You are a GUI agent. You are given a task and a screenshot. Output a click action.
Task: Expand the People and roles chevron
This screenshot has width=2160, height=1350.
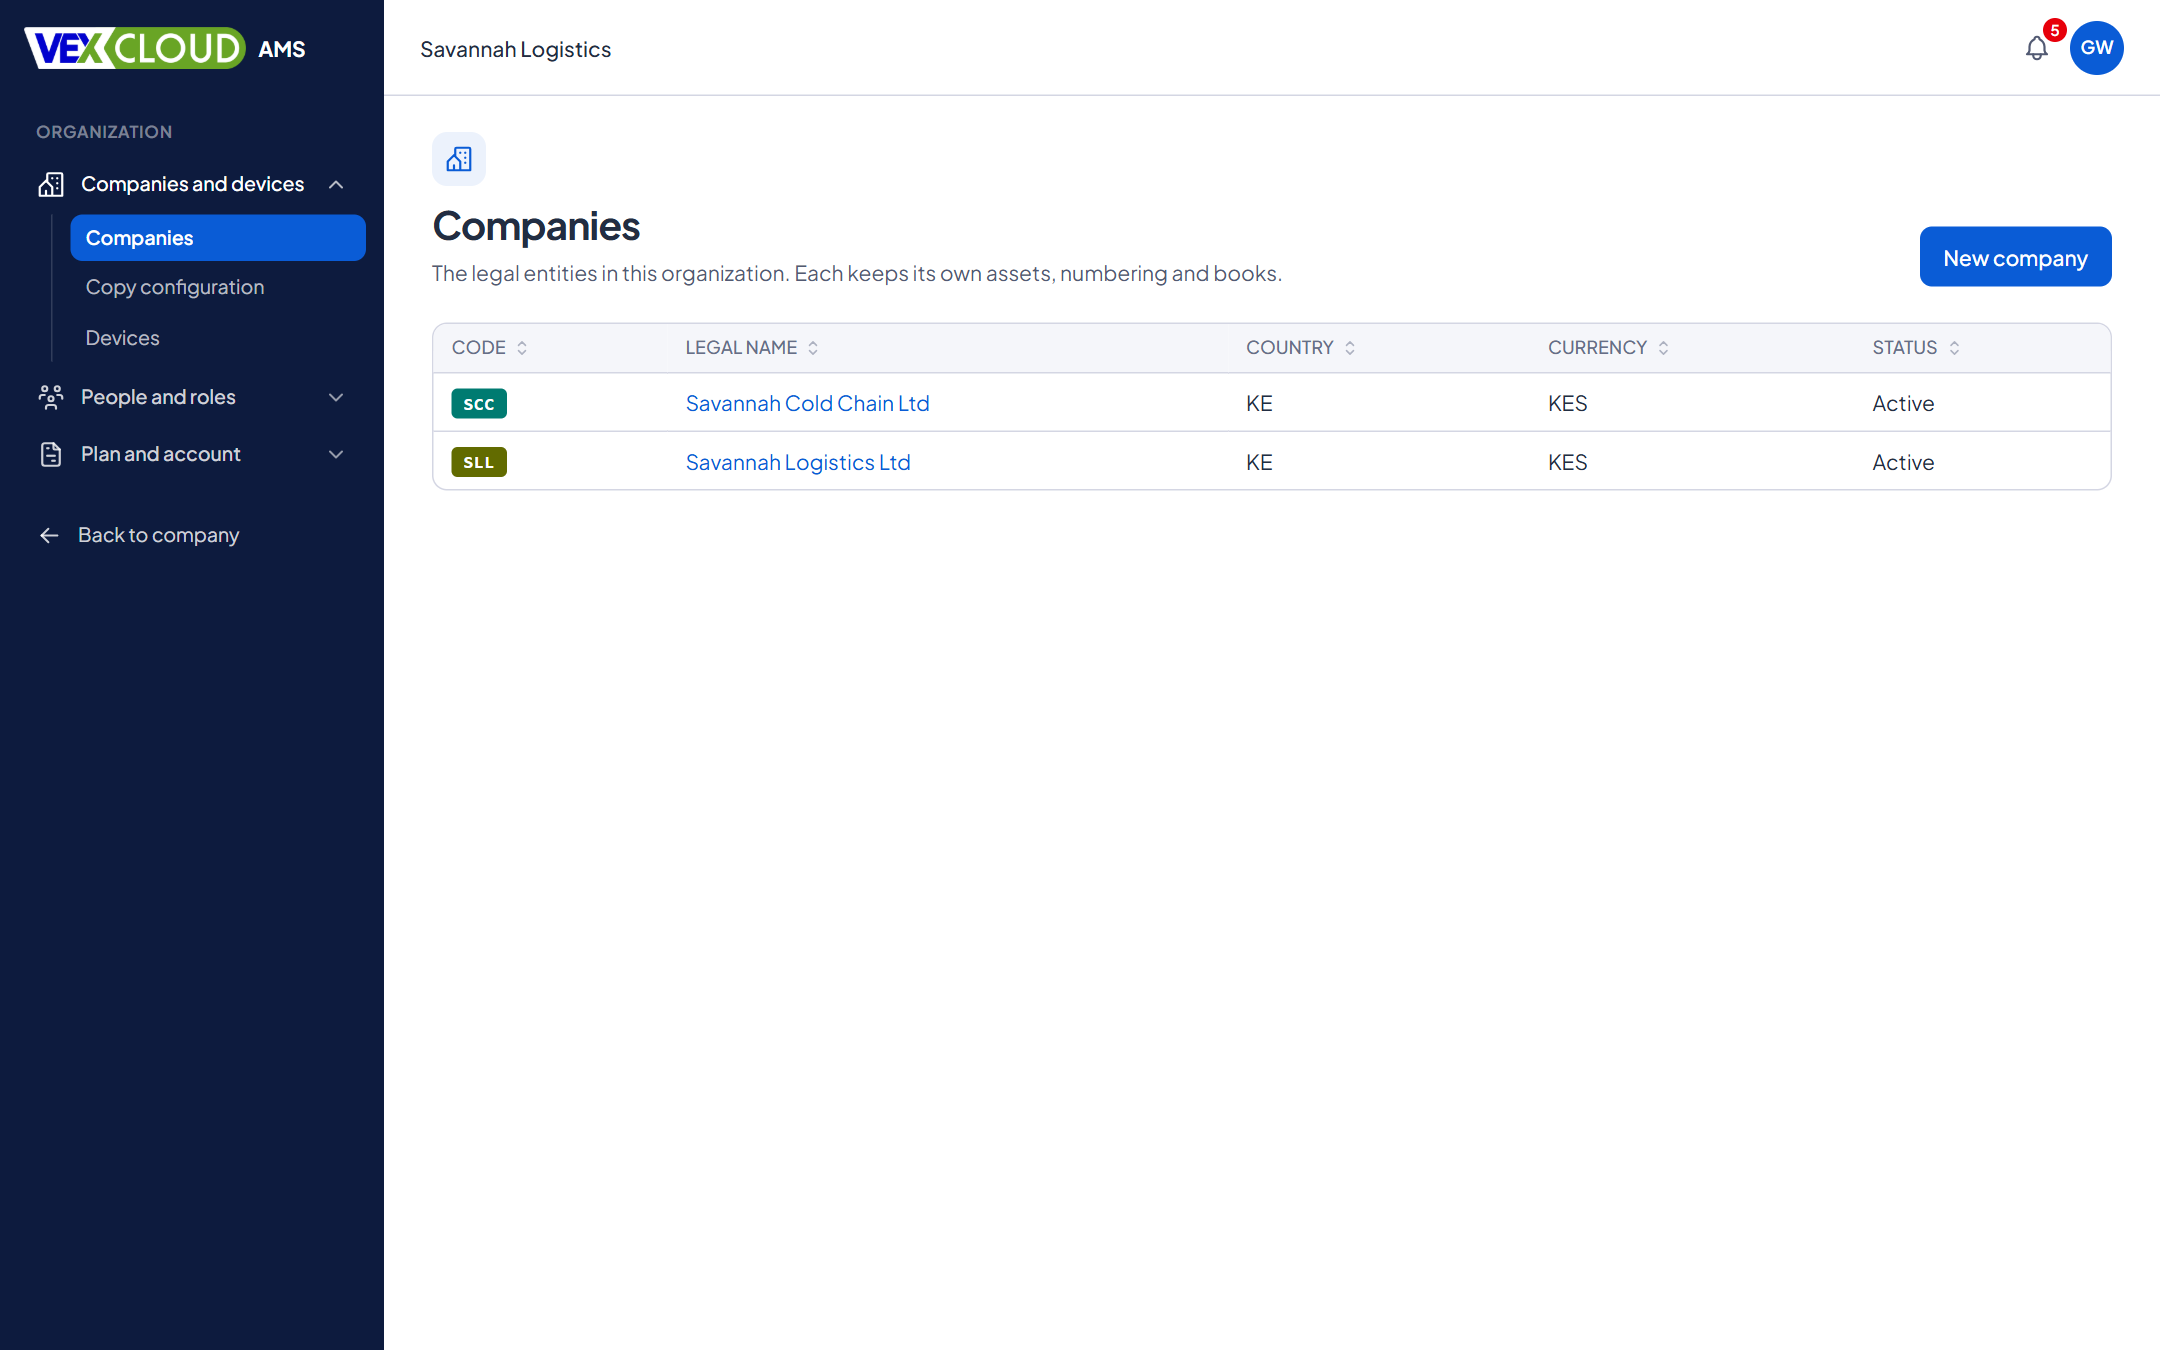pos(336,397)
